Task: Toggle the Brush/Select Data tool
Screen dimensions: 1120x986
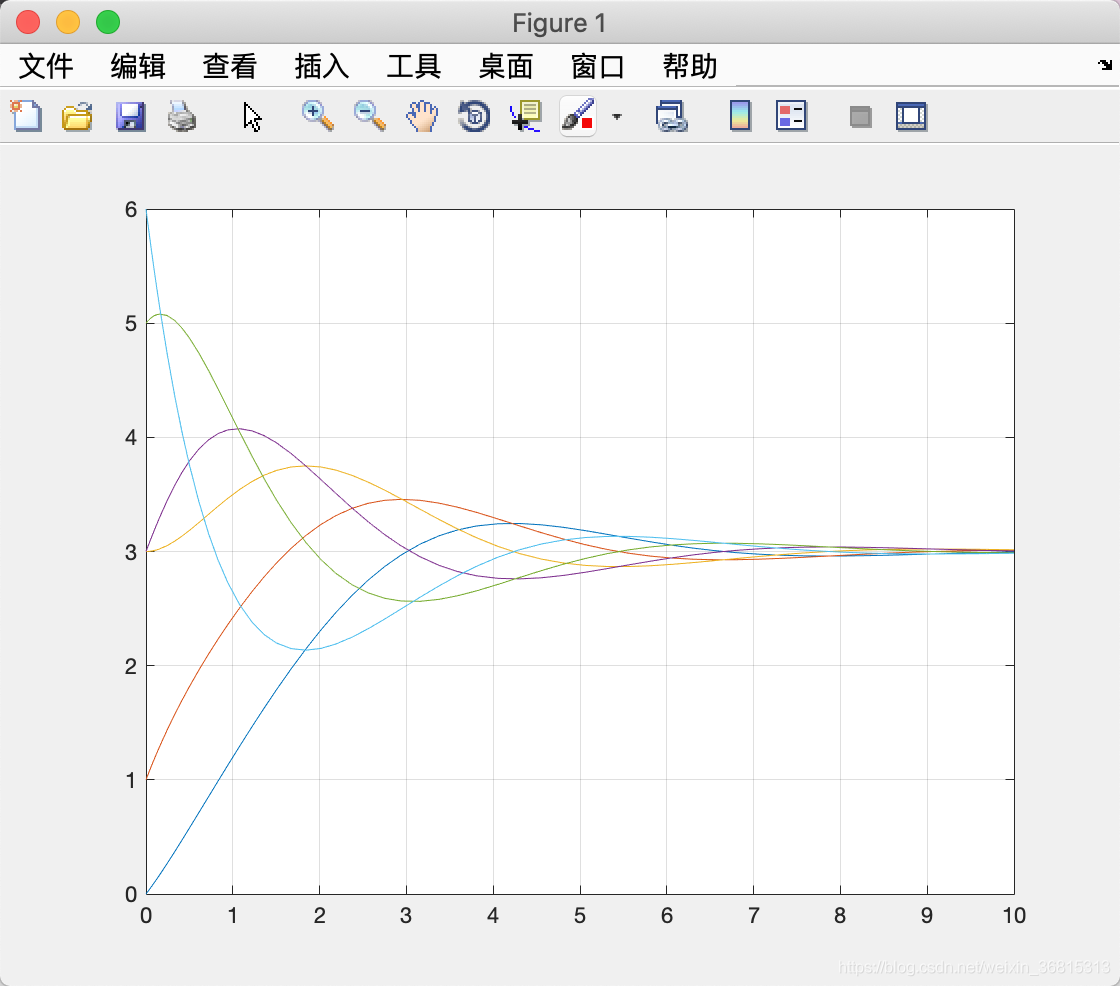Action: point(578,116)
